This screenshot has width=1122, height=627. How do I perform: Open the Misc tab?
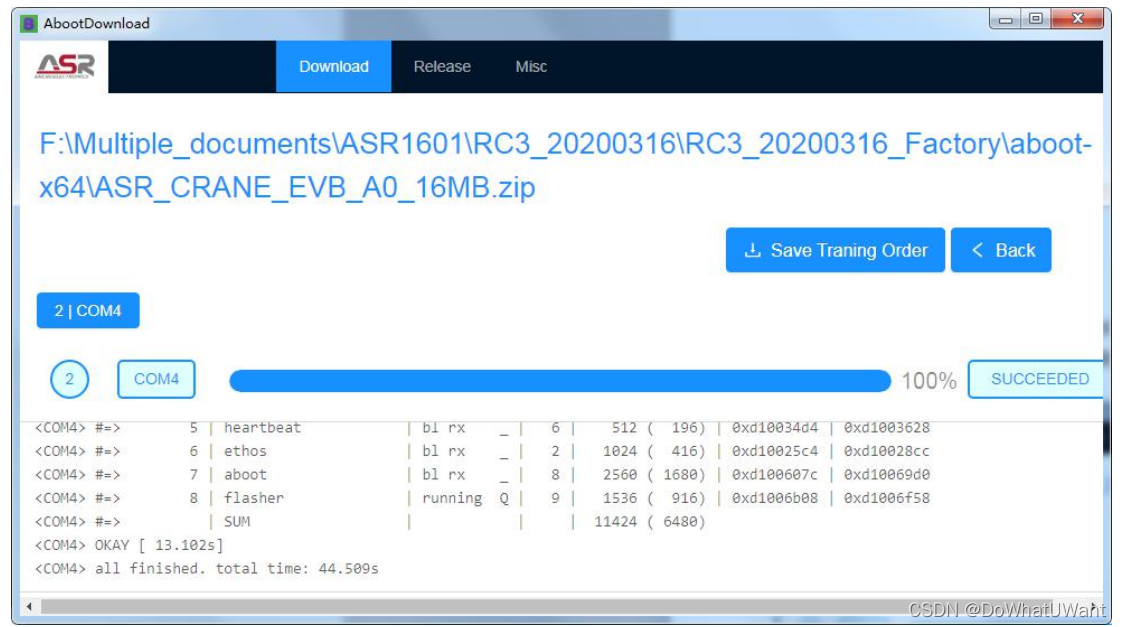pos(531,67)
